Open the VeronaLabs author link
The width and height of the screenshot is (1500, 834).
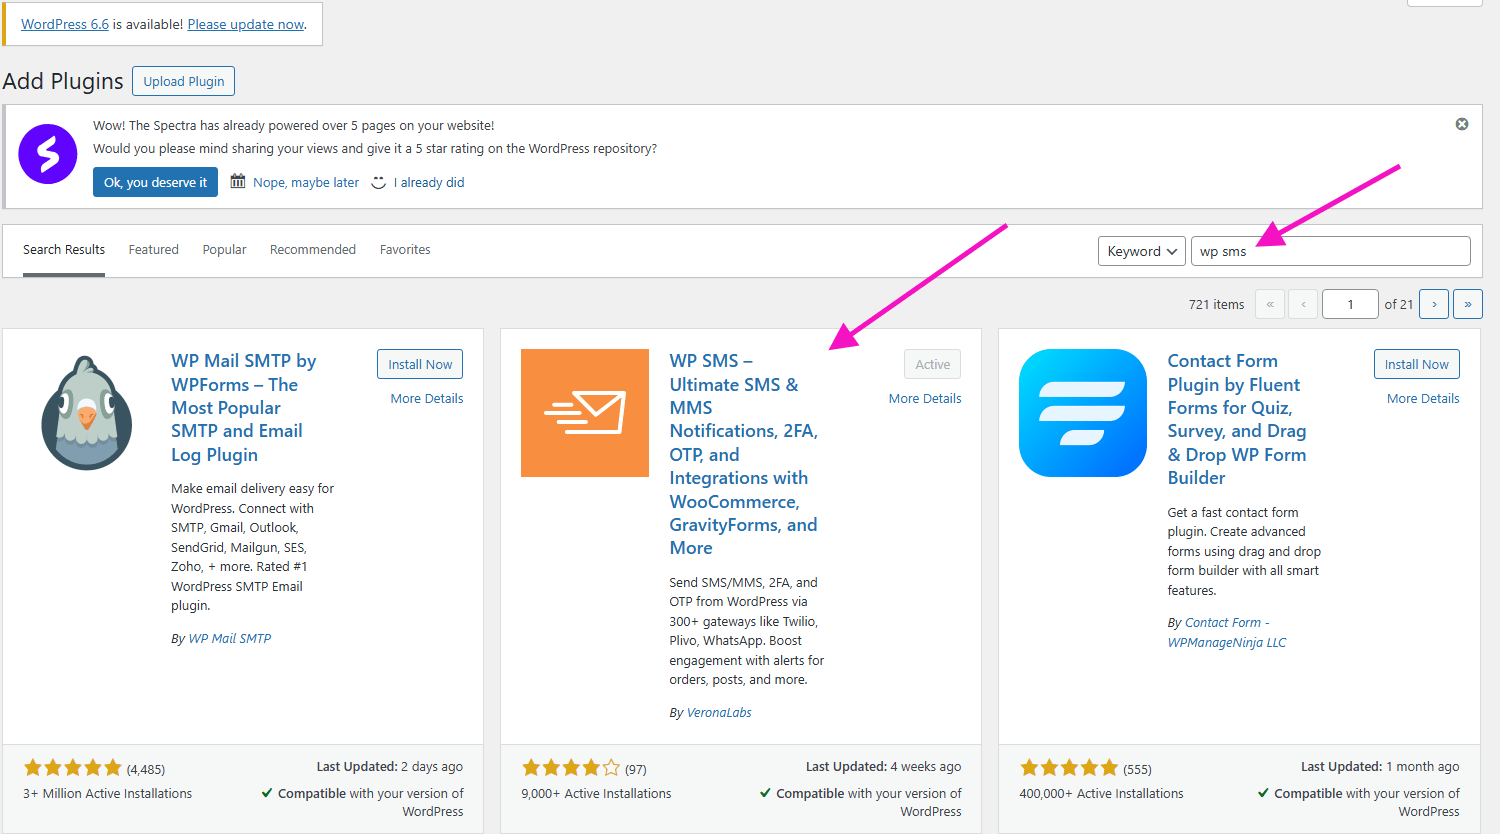click(x=719, y=712)
